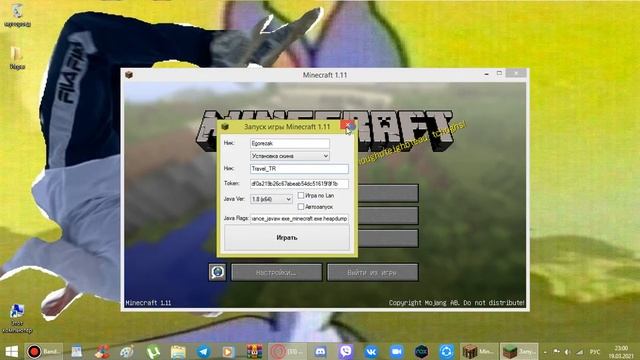The height and width of the screenshot is (360, 640).
Task: Click the network signal tray icon
Action: 580,352
